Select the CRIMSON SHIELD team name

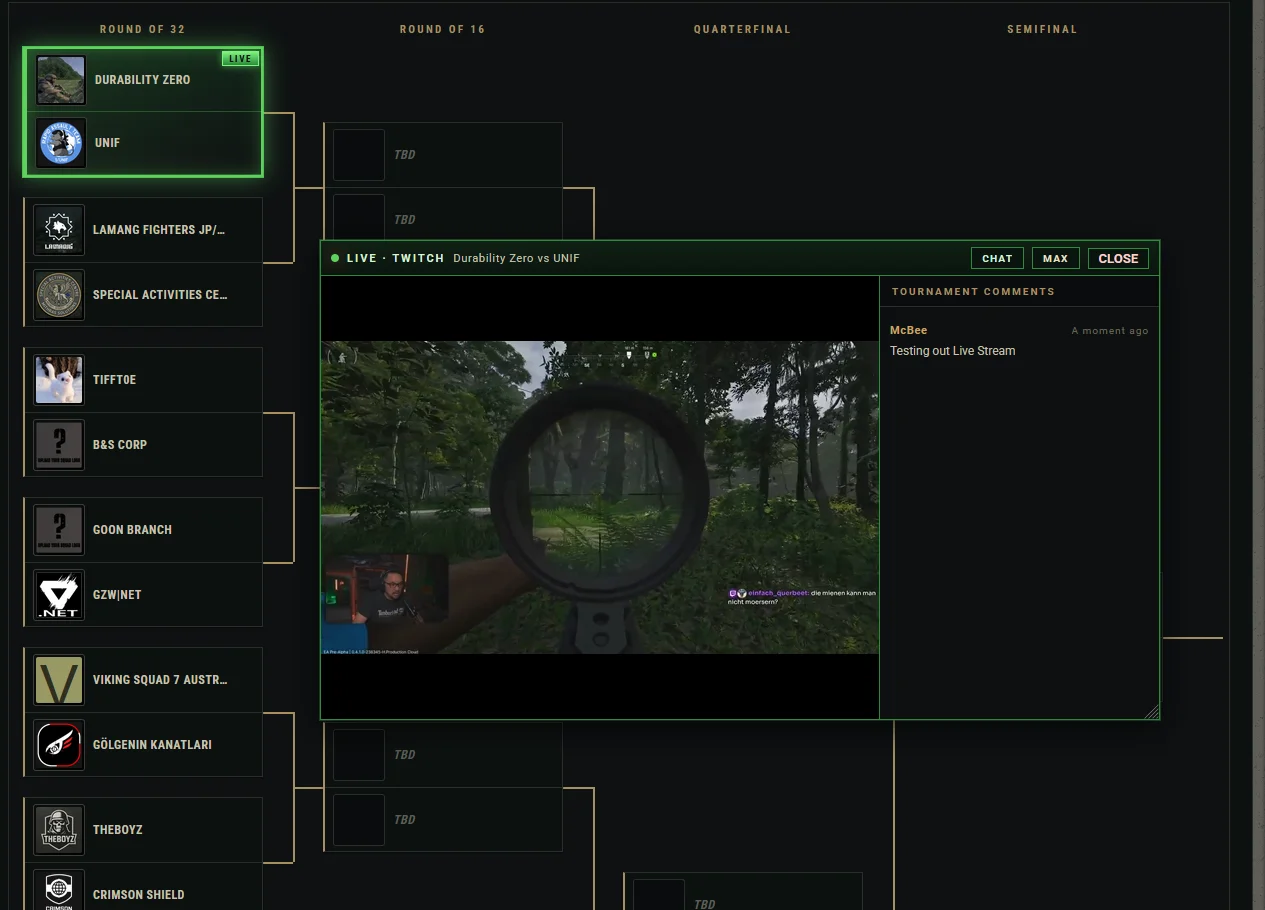pos(139,895)
